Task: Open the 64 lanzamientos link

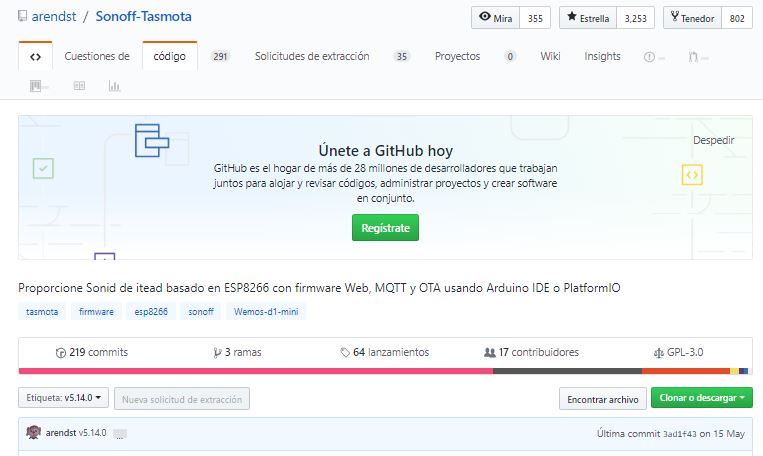Action: point(385,352)
